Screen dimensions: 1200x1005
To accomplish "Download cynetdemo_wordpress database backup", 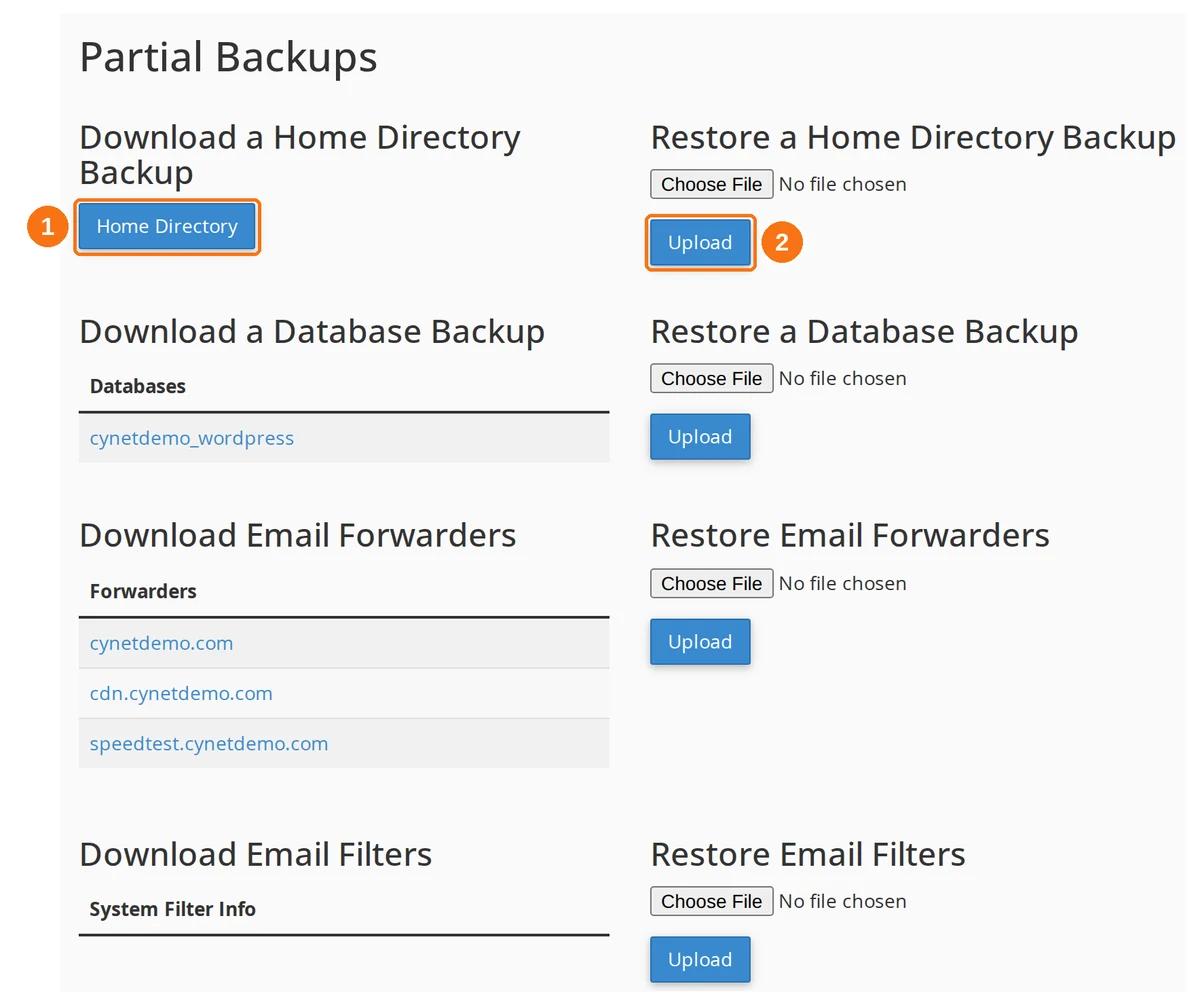I will click(192, 438).
